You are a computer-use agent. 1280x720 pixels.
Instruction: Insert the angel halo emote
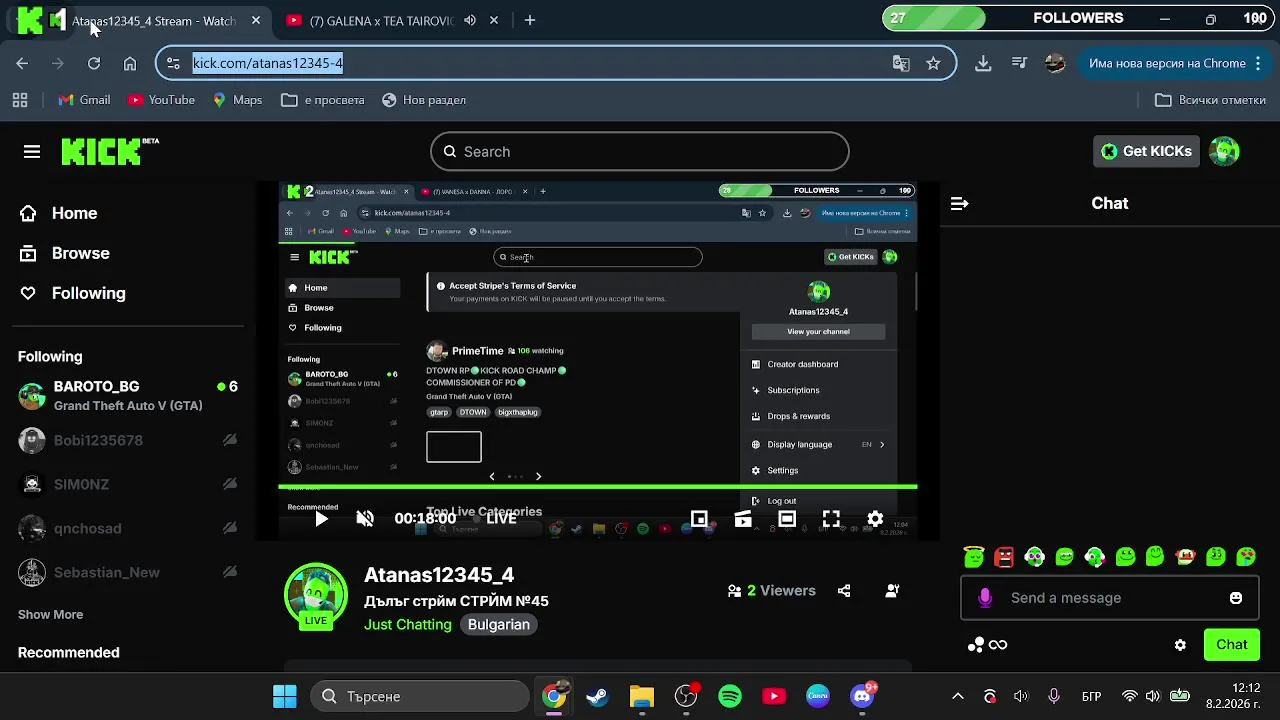(974, 556)
